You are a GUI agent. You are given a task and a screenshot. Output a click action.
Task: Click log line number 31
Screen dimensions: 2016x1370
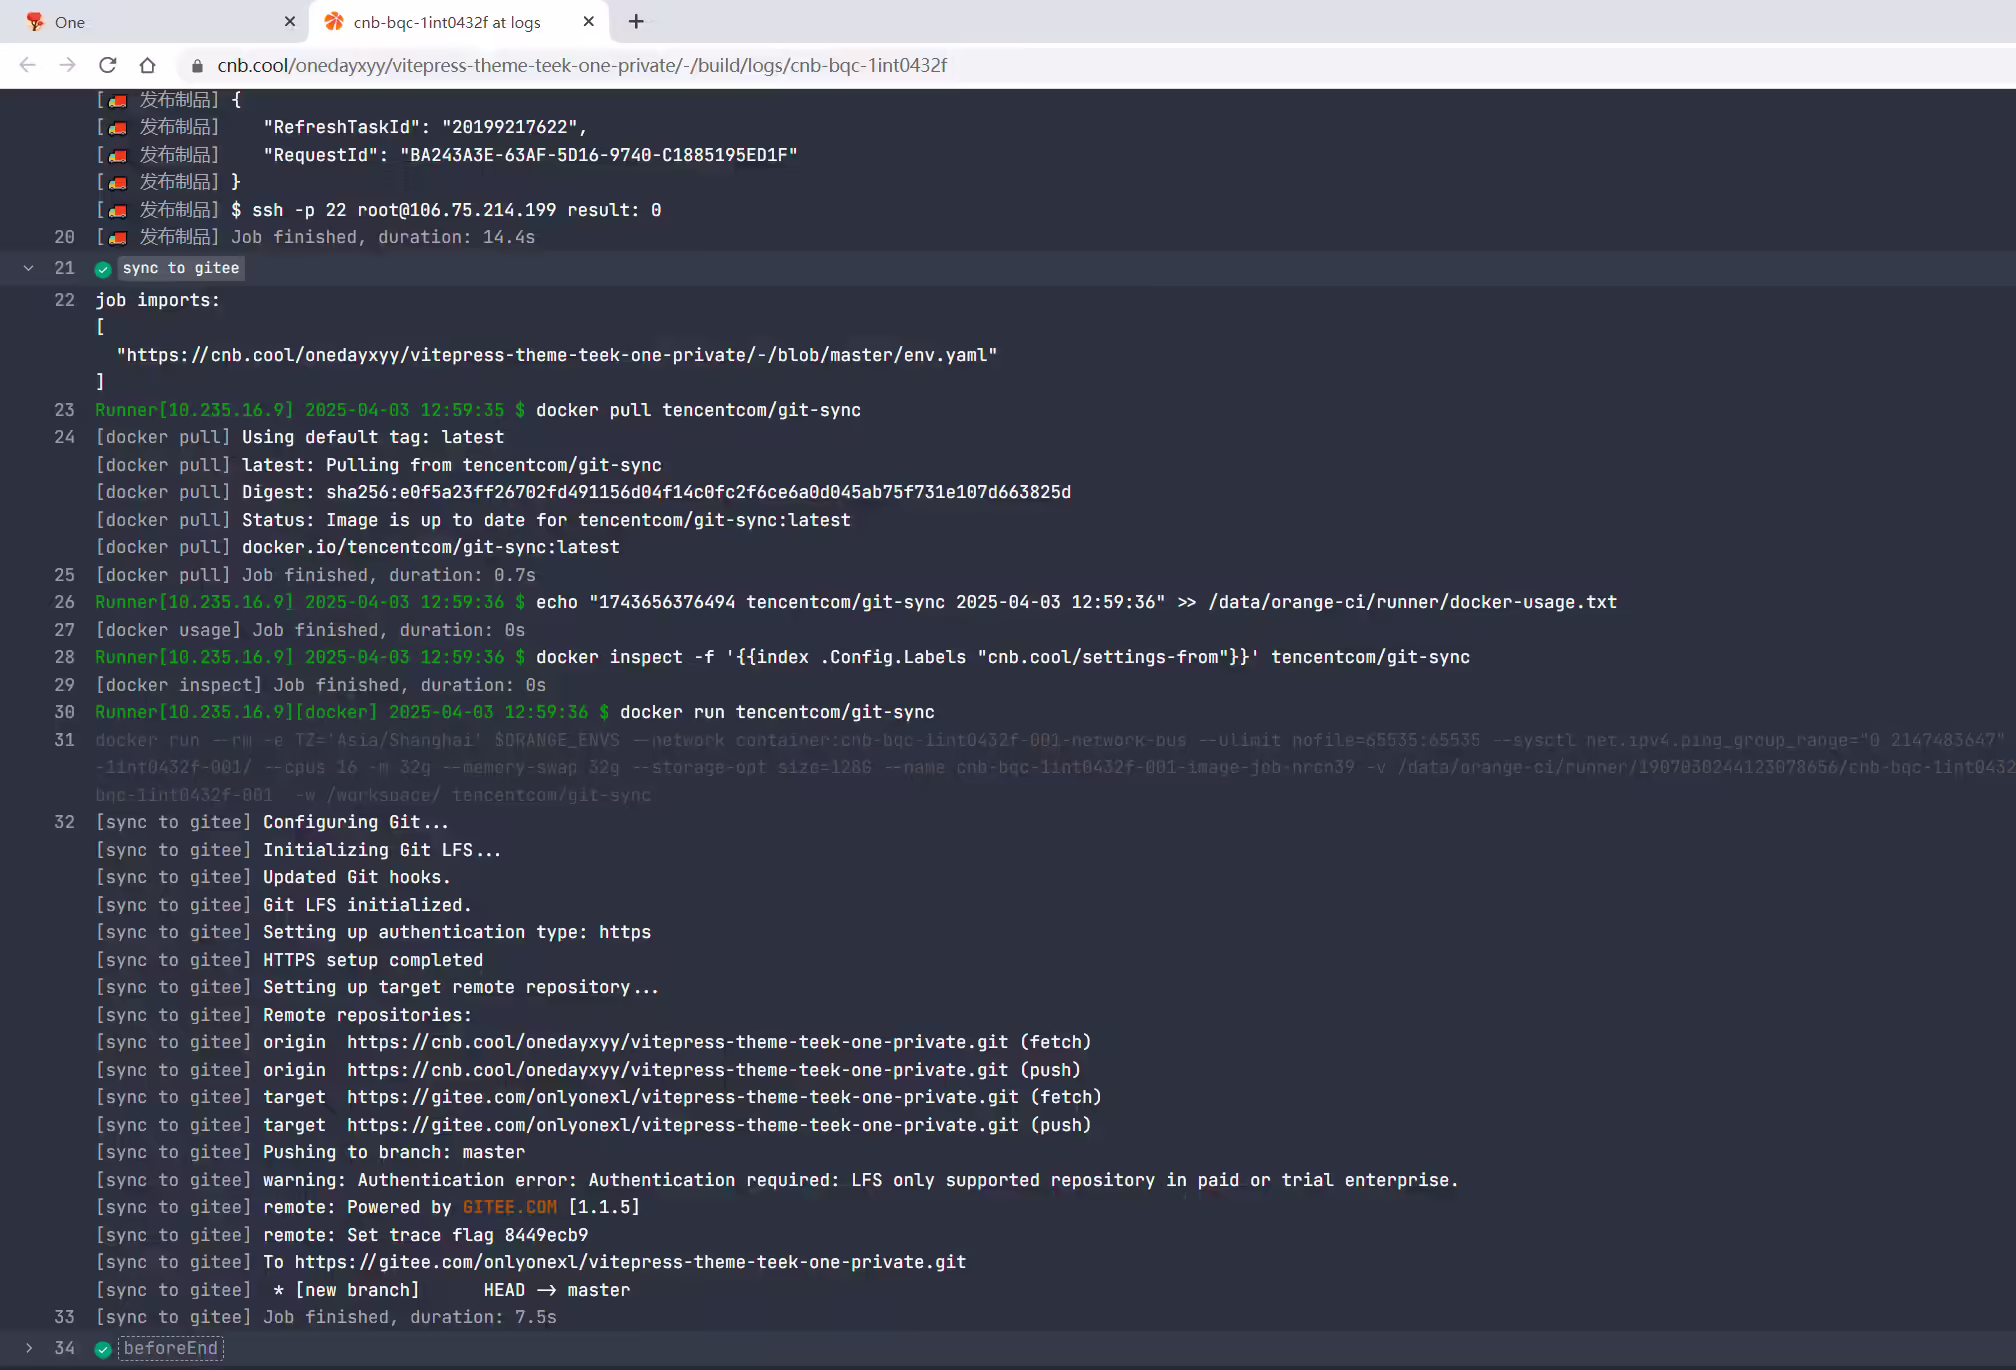pos(64,740)
